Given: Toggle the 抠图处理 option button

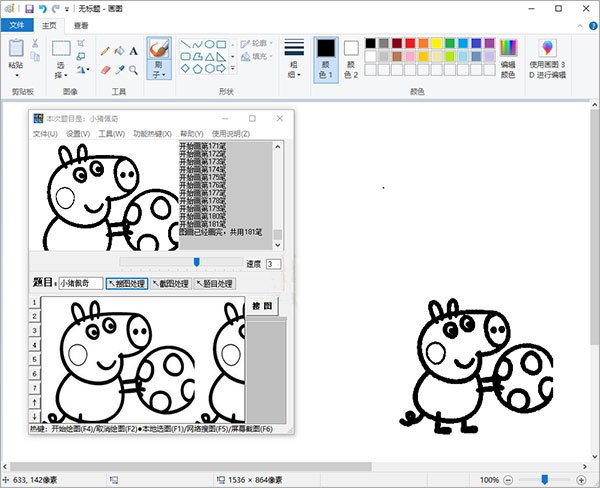Looking at the screenshot, I should [x=127, y=284].
